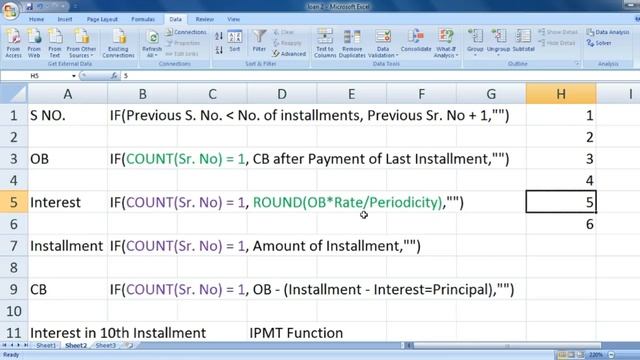Sort Z to A descending
The image size is (640, 360).
[x=219, y=50]
